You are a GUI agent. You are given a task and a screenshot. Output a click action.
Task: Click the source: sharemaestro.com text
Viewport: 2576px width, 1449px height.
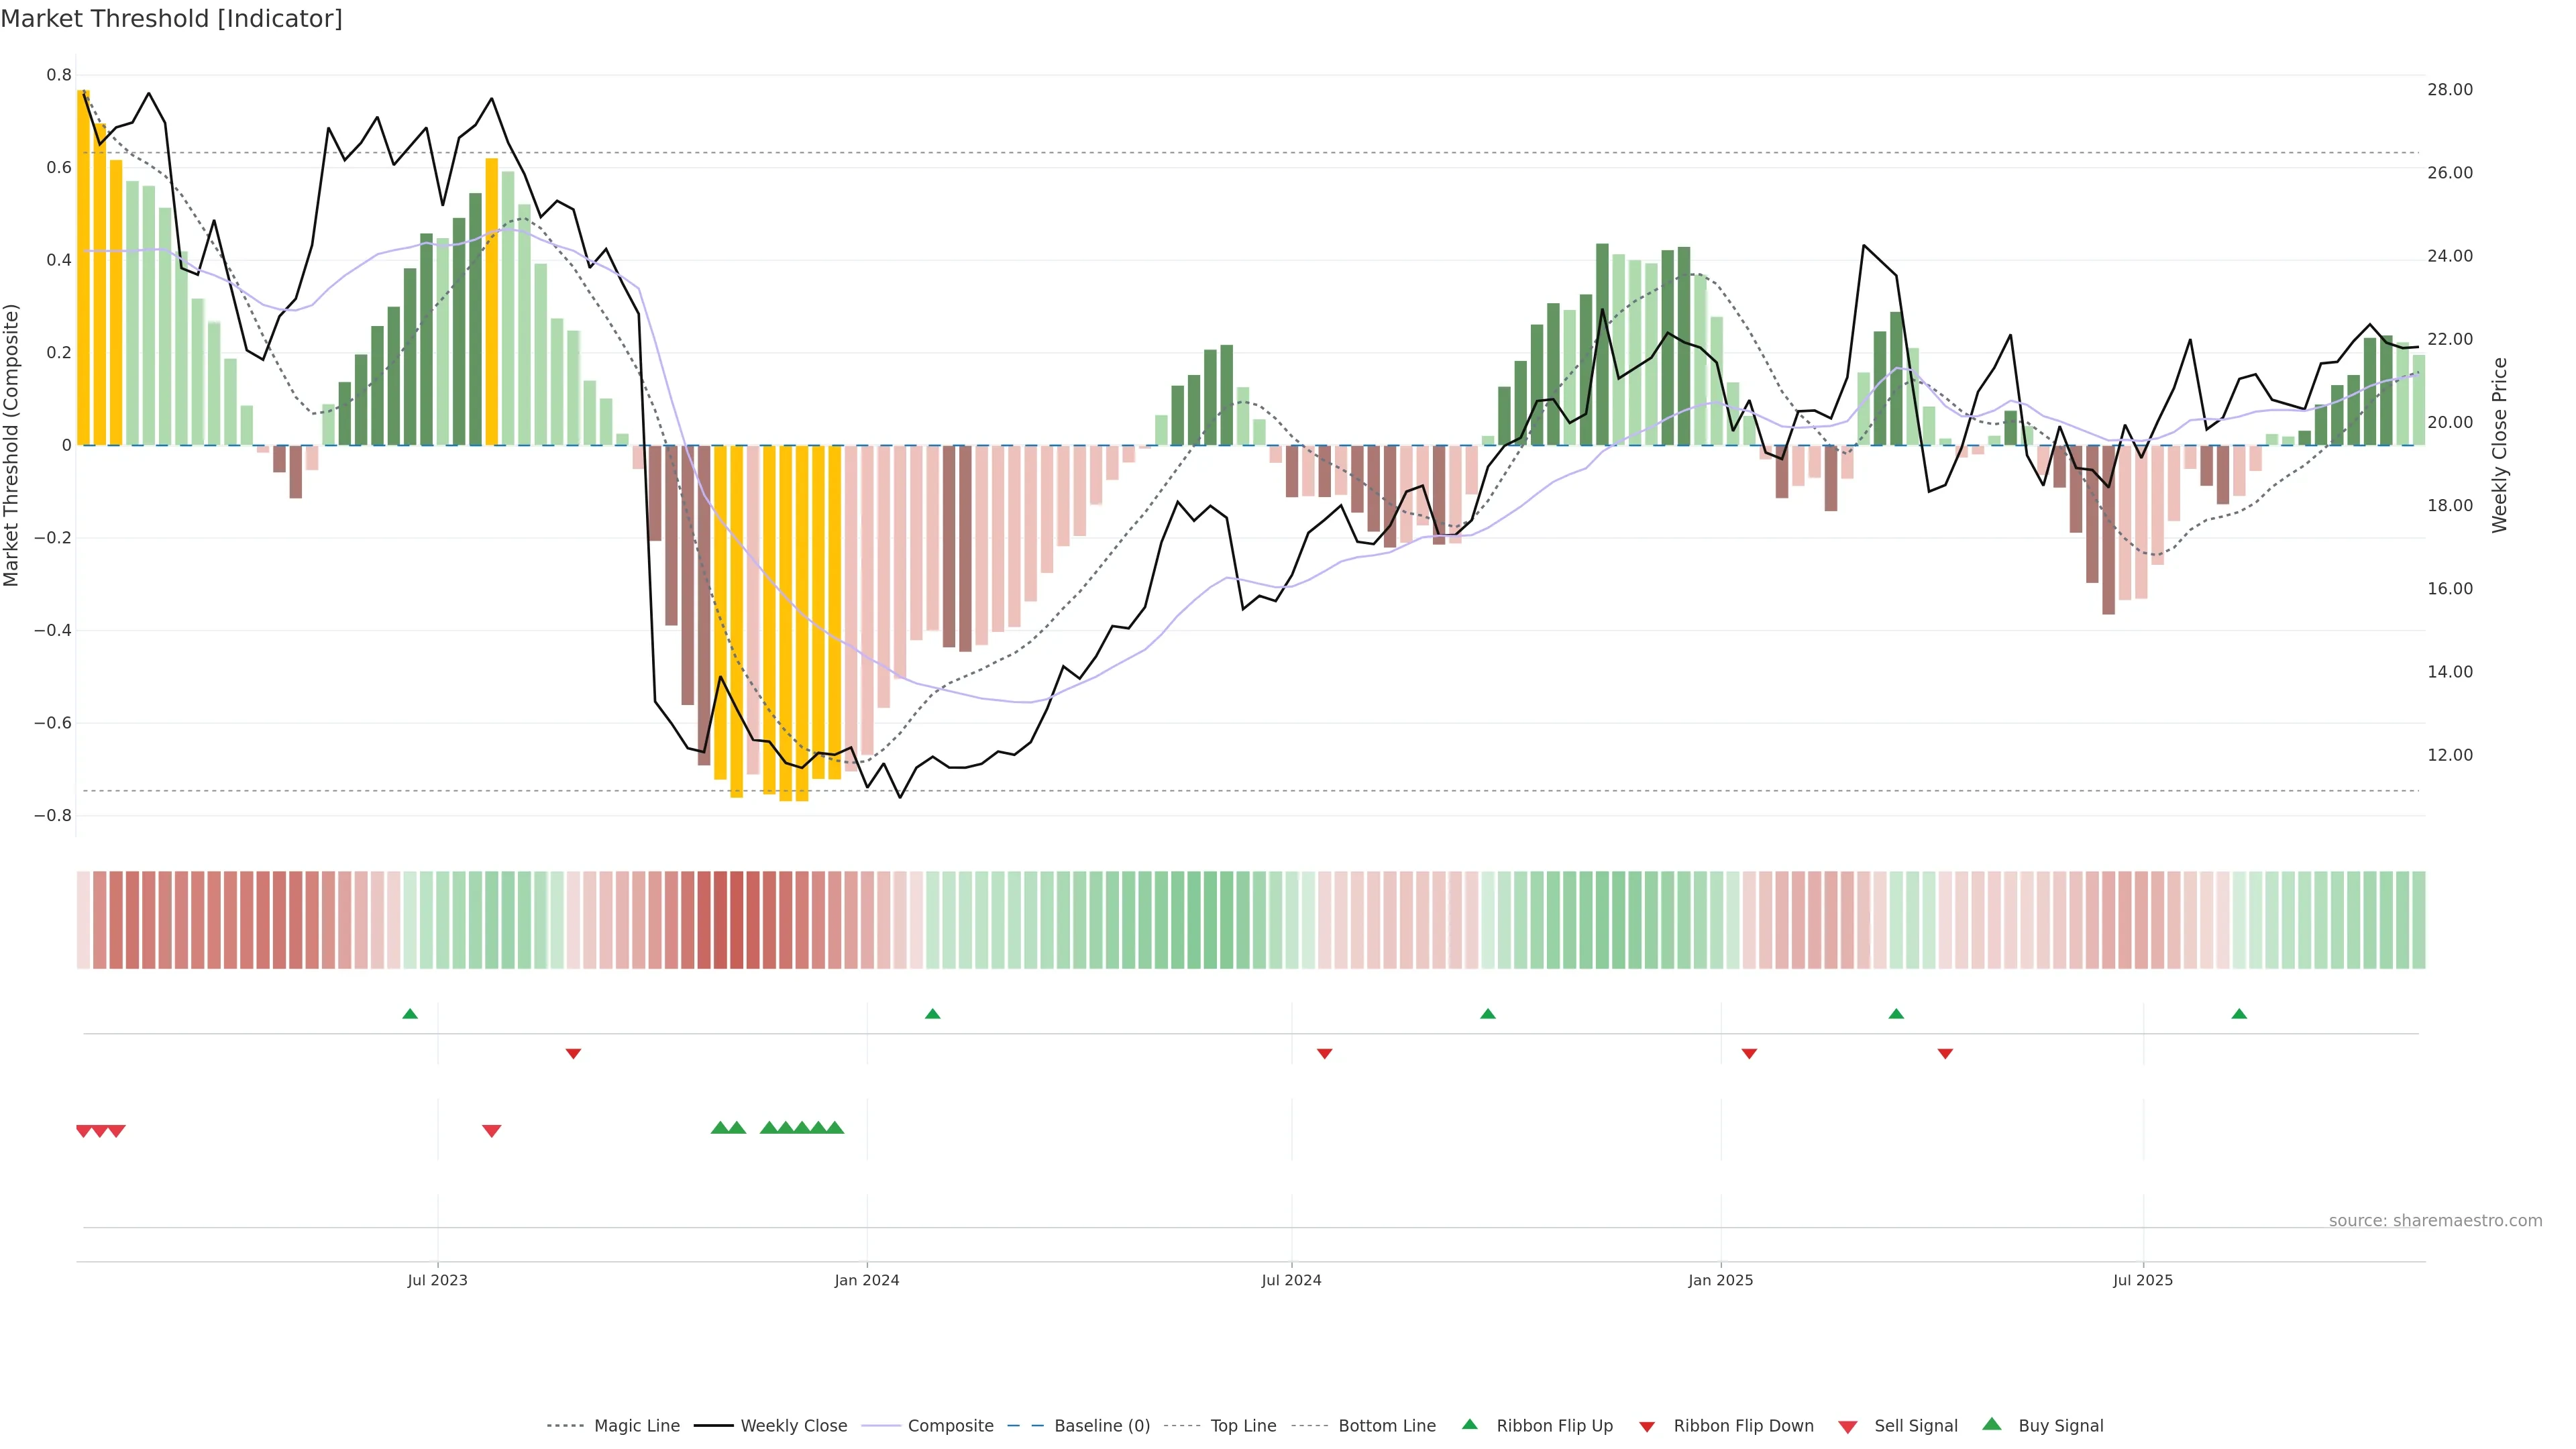coord(2435,1220)
